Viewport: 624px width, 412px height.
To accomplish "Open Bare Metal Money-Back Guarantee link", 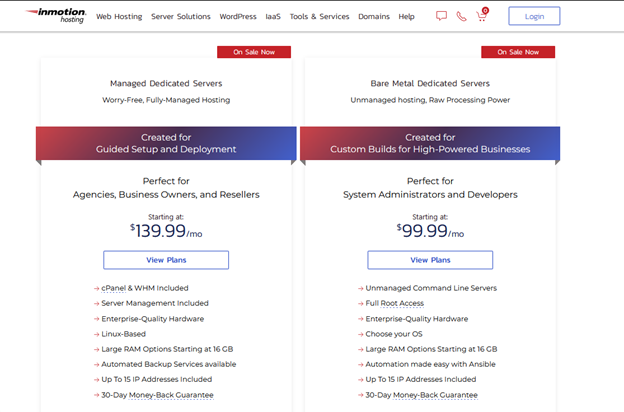I will click(x=435, y=395).
